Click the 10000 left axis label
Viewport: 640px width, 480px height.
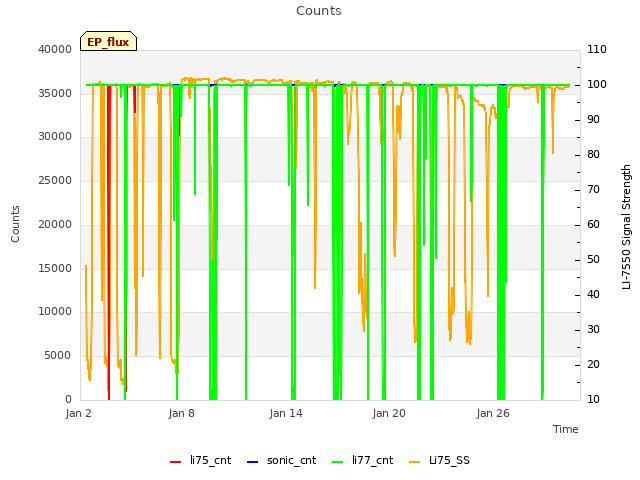pyautogui.click(x=55, y=311)
